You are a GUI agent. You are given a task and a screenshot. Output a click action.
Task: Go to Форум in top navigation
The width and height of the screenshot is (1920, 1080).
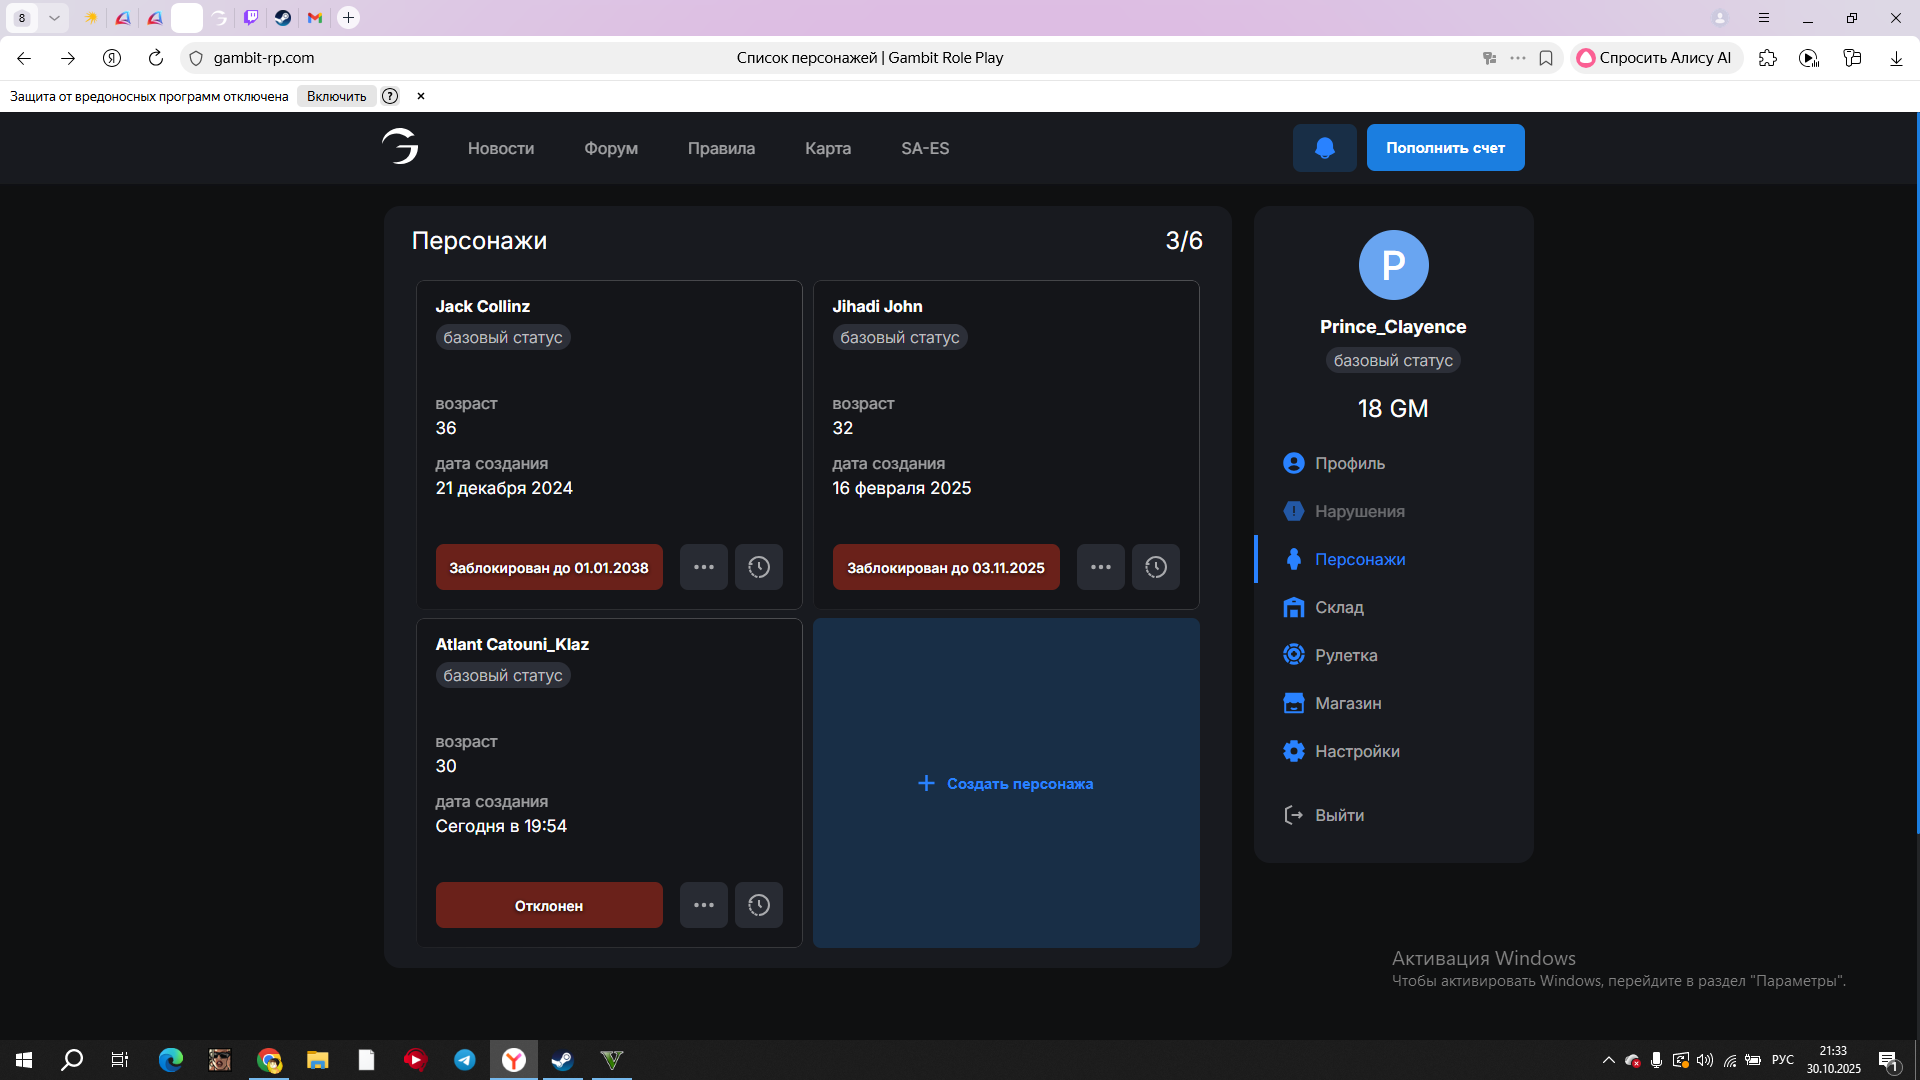pos(610,148)
